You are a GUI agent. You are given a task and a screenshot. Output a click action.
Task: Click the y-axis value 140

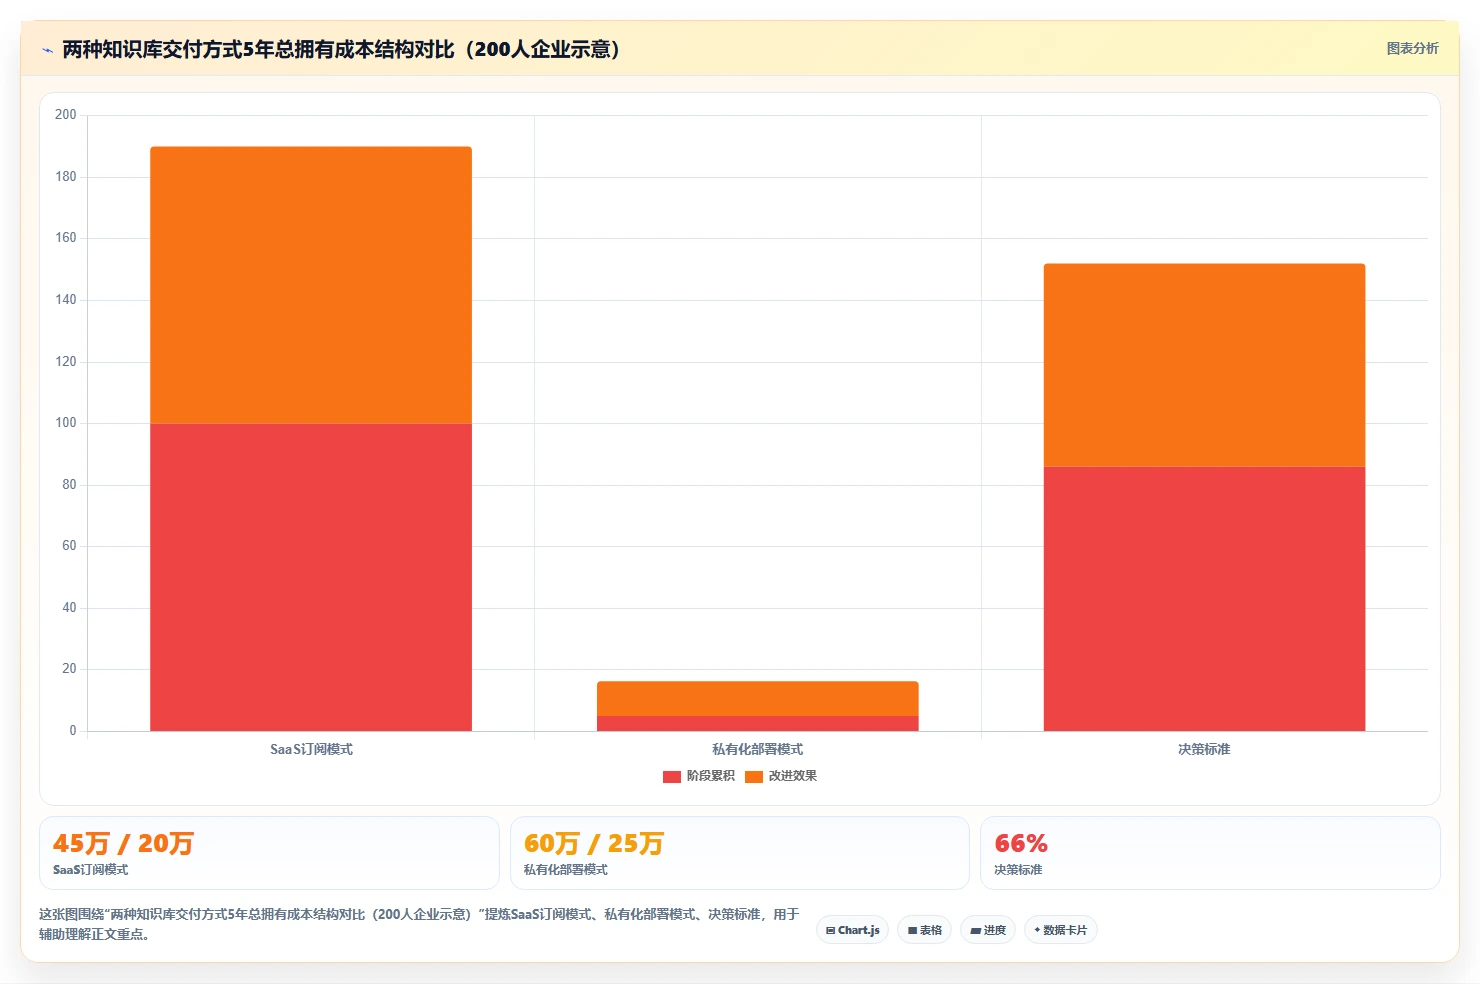[x=66, y=300]
